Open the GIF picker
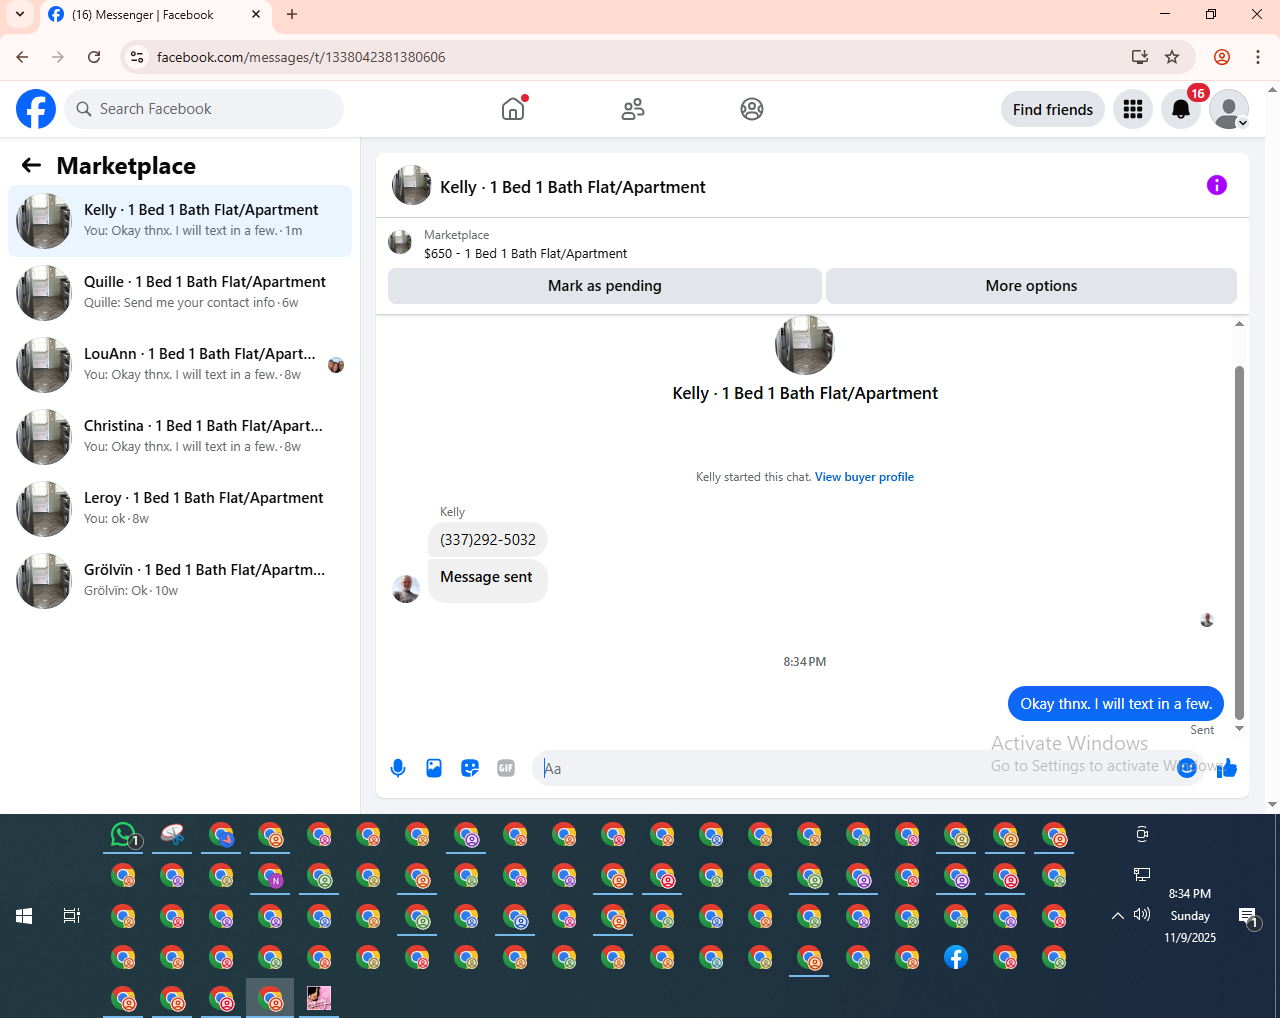 point(506,768)
